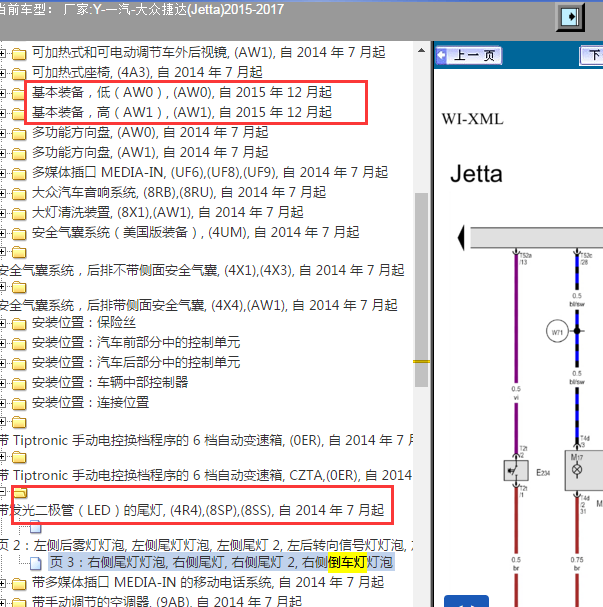Select 安全气囊系统，后排带侧面安全气囊 entry

coord(199,305)
